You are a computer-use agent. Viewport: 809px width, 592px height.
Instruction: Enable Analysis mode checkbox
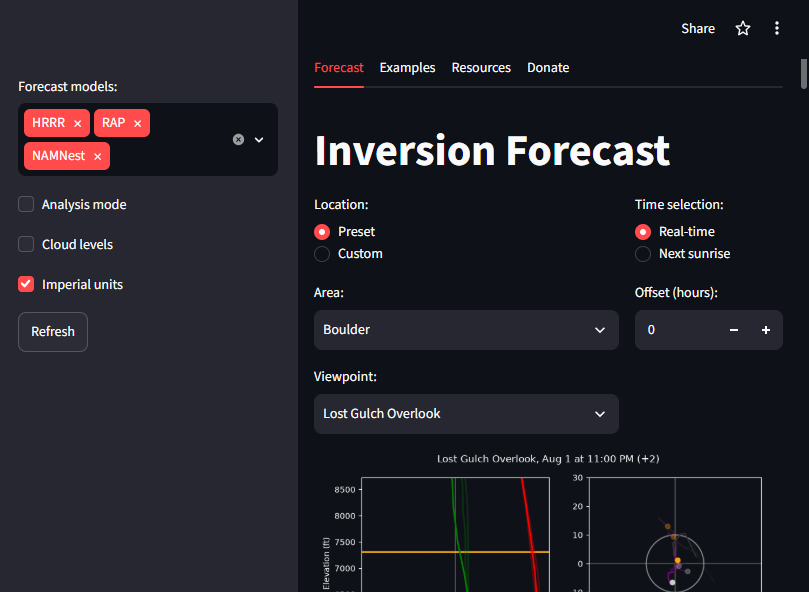pos(26,204)
